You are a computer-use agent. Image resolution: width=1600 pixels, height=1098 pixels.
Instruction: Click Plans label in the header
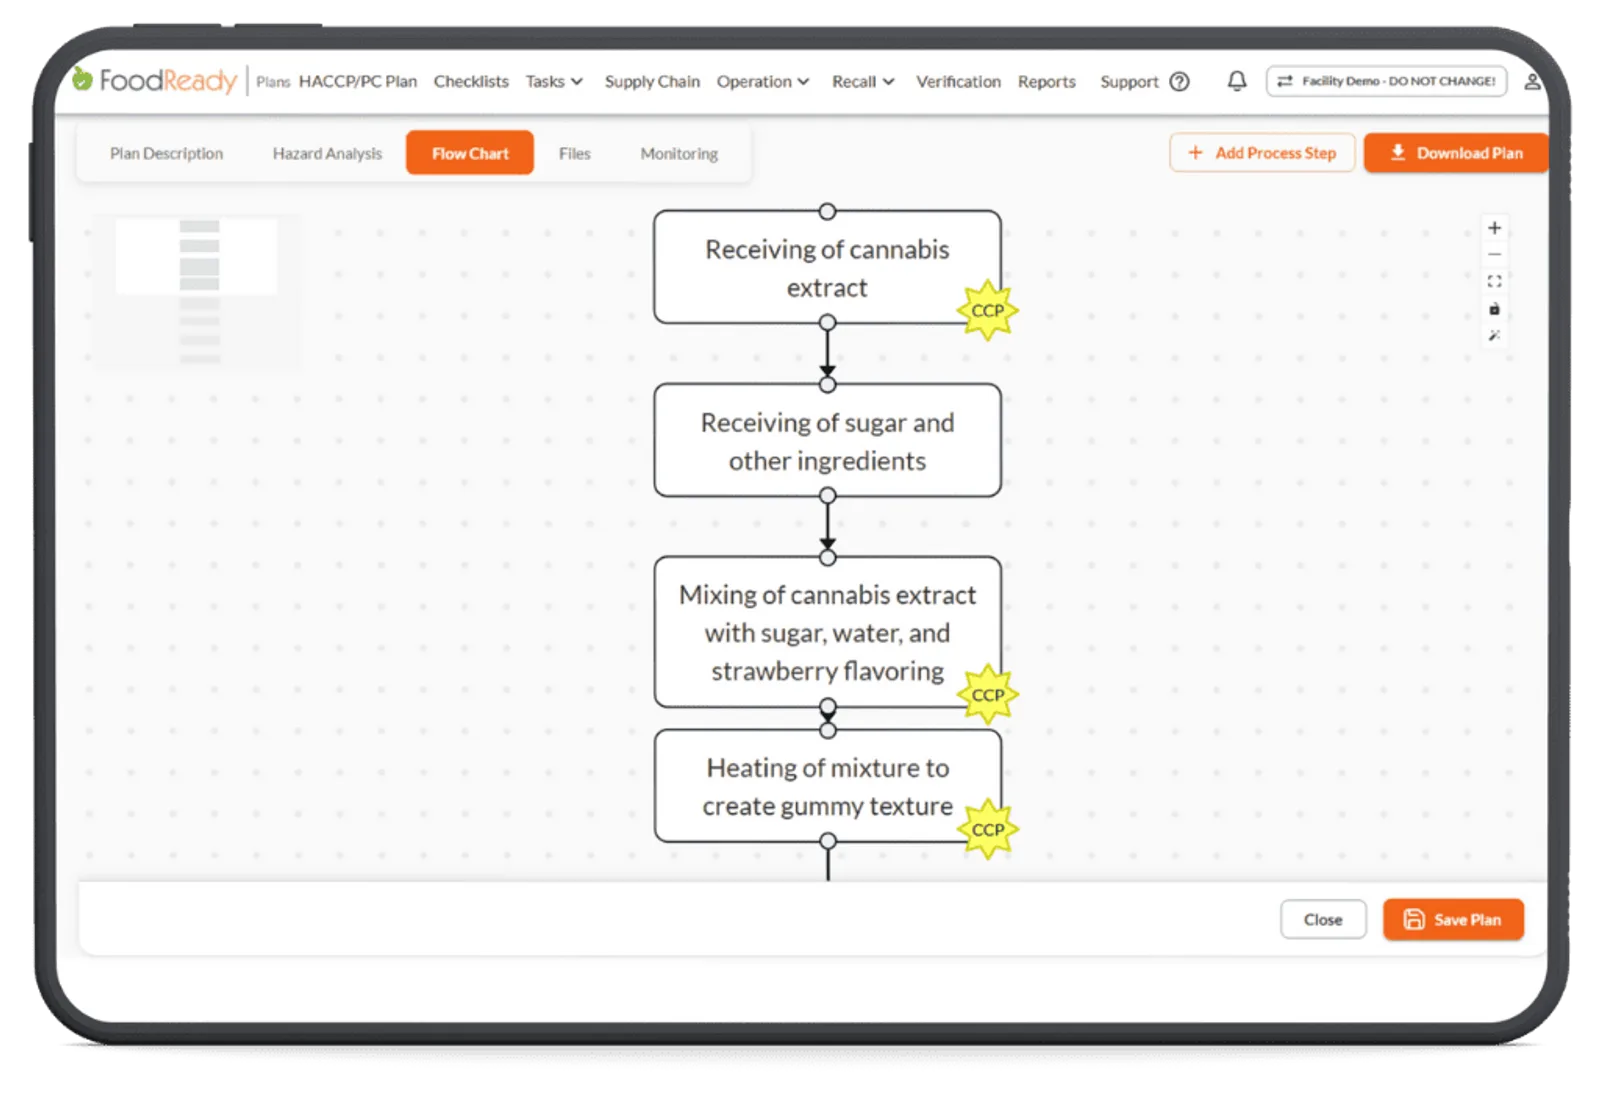tap(272, 82)
